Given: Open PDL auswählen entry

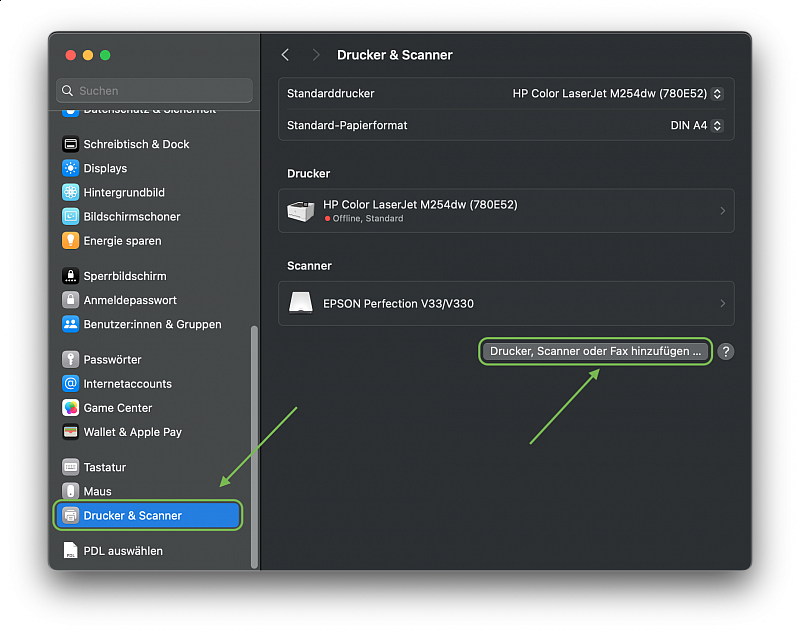Looking at the screenshot, I should pos(148,551).
